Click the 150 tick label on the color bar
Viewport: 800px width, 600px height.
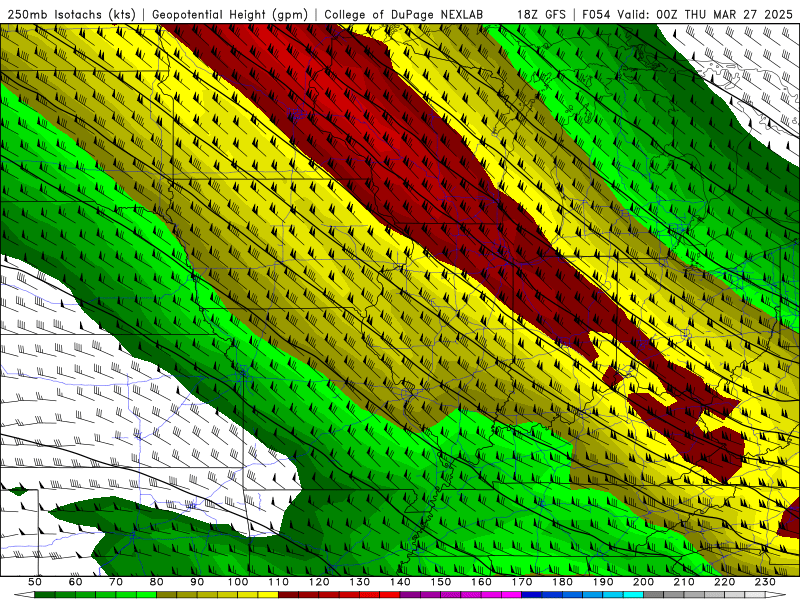click(x=441, y=582)
